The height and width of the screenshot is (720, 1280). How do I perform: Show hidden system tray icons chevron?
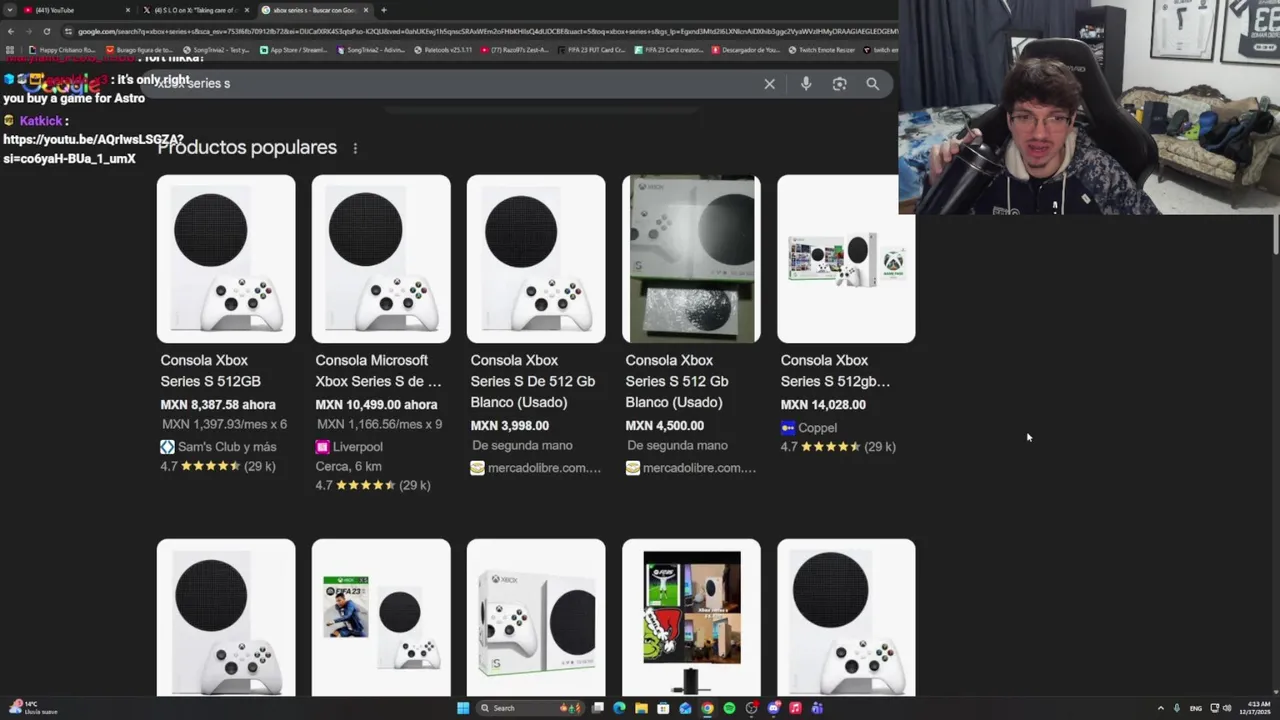point(1160,708)
